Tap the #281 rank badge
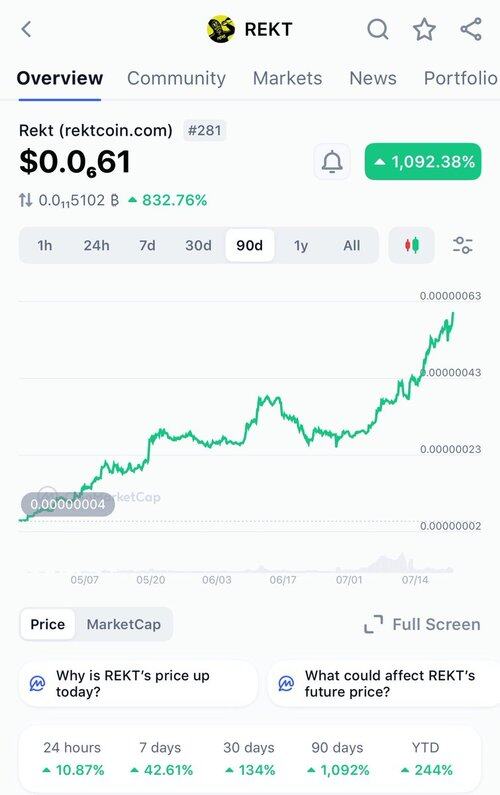 click(x=205, y=131)
